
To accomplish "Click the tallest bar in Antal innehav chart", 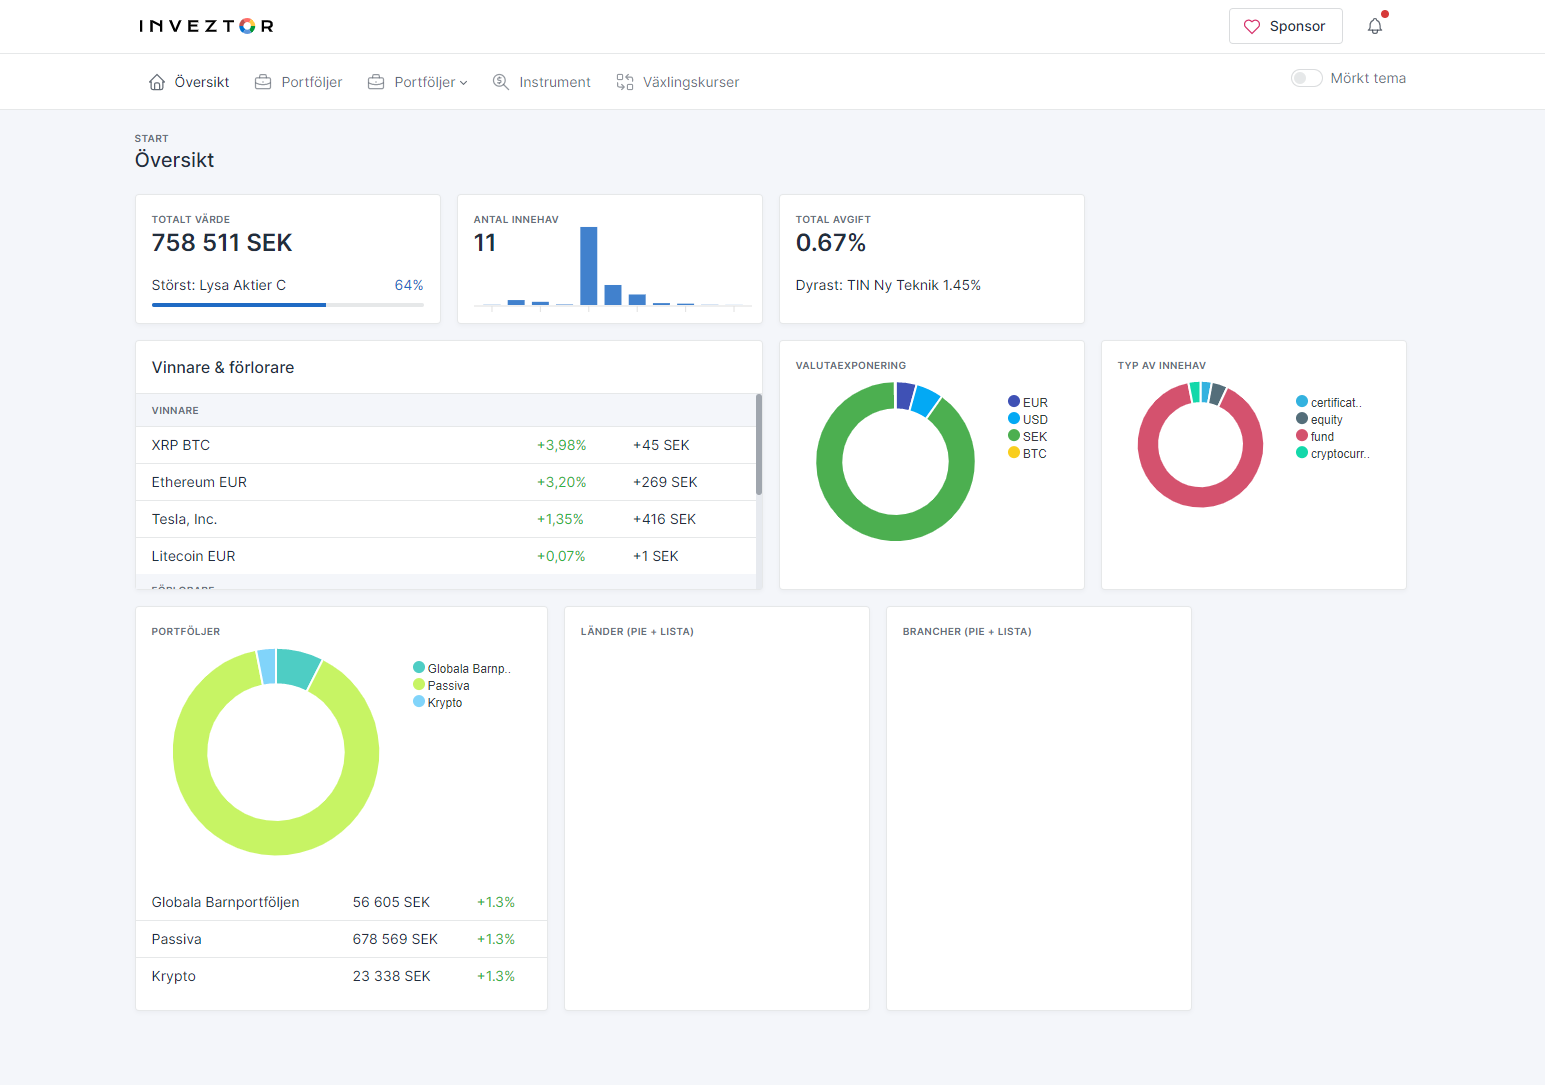I will click(x=588, y=266).
